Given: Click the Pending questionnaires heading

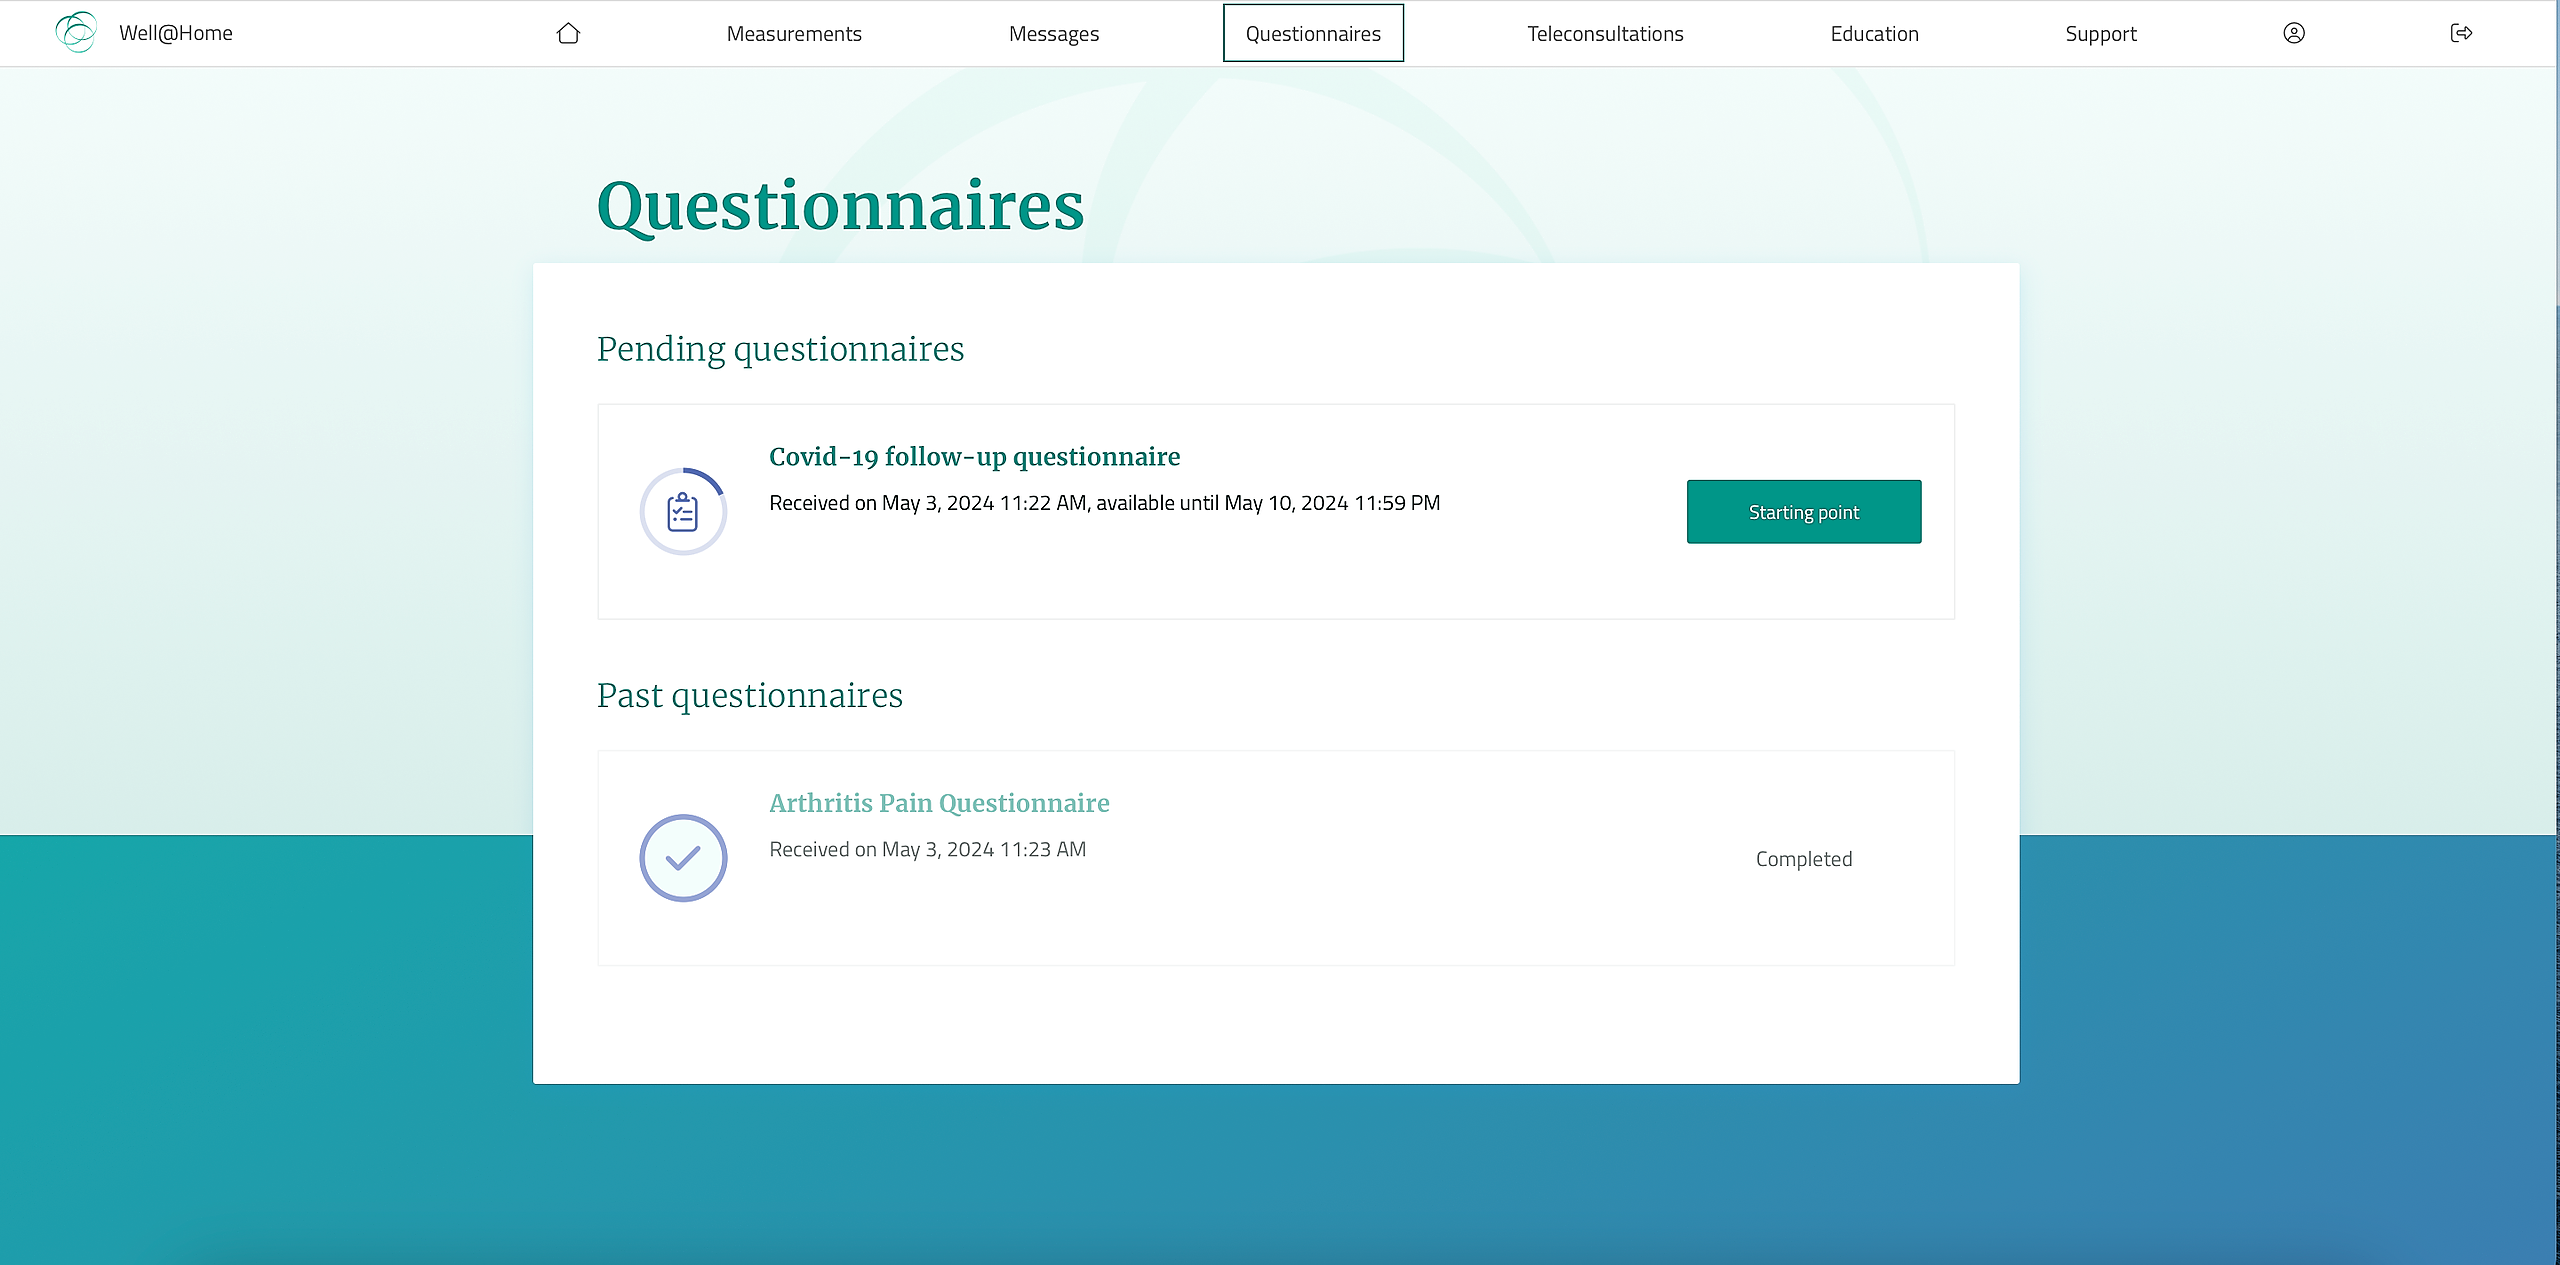Looking at the screenshot, I should coord(780,349).
